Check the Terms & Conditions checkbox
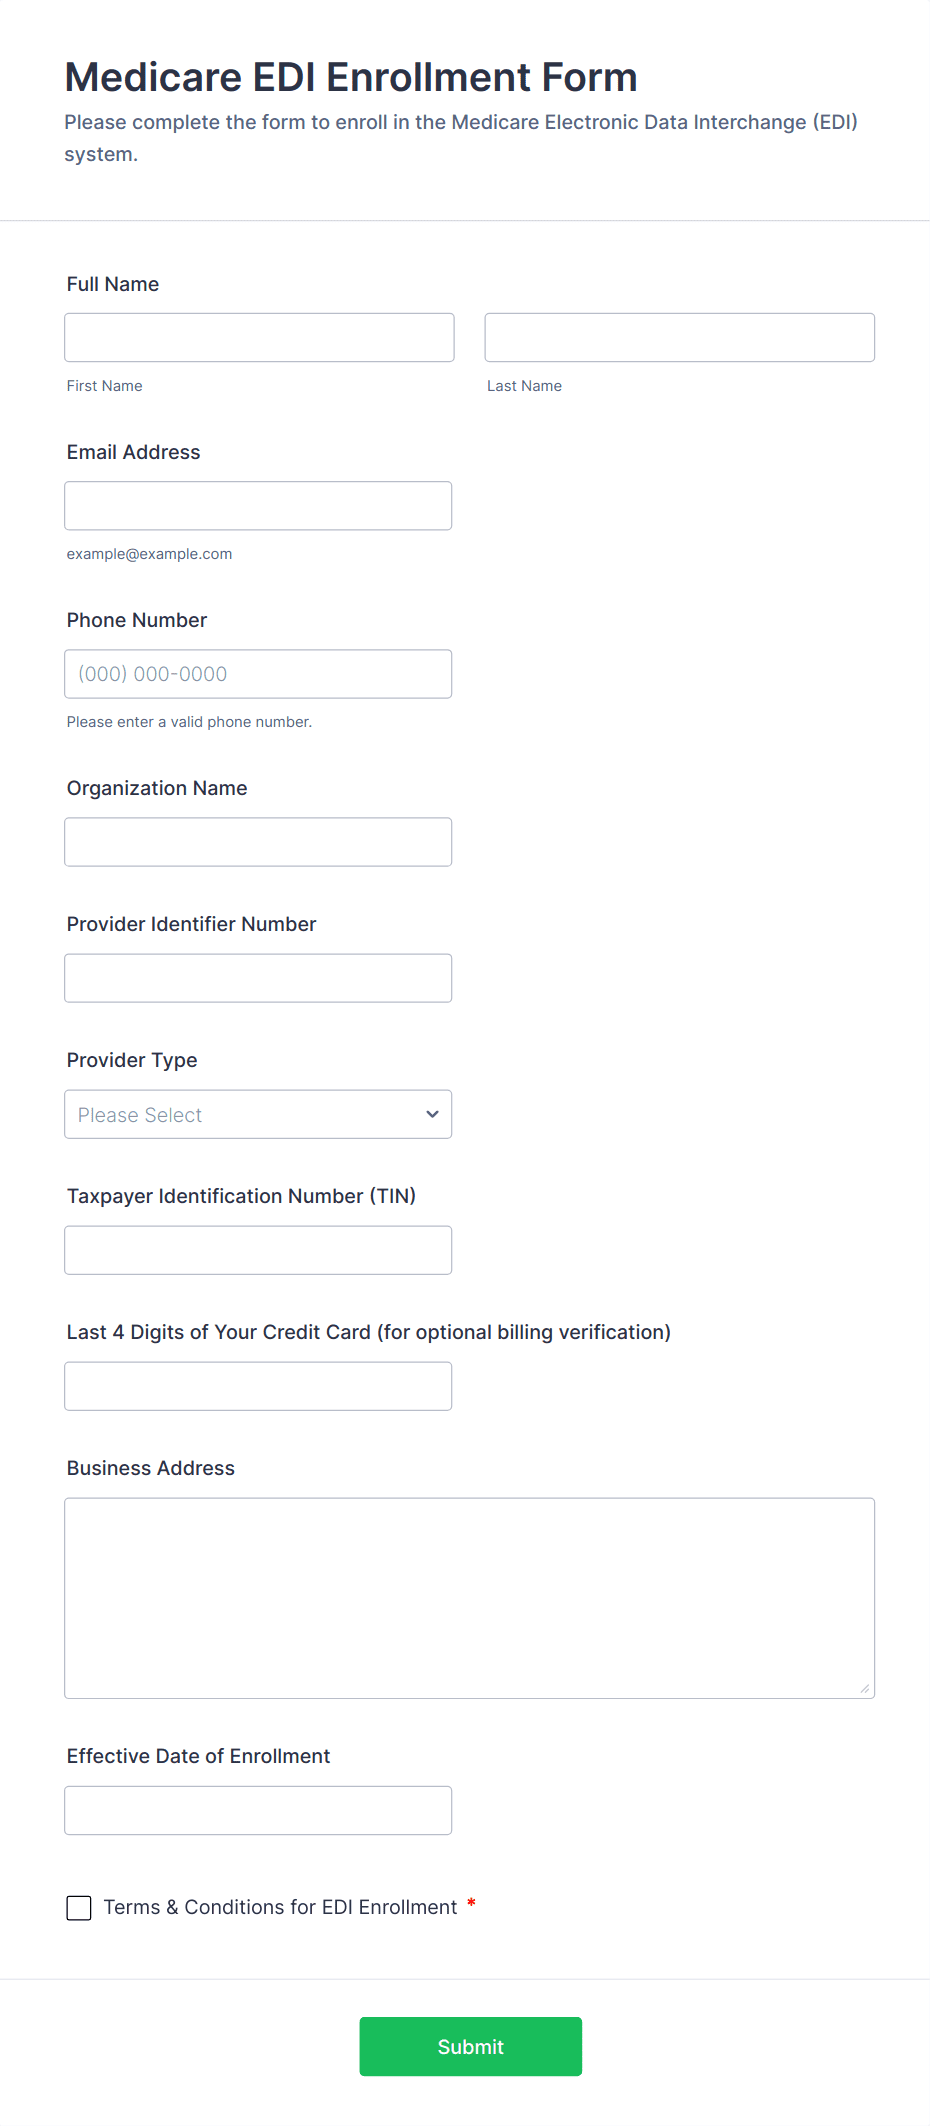 tap(79, 1908)
